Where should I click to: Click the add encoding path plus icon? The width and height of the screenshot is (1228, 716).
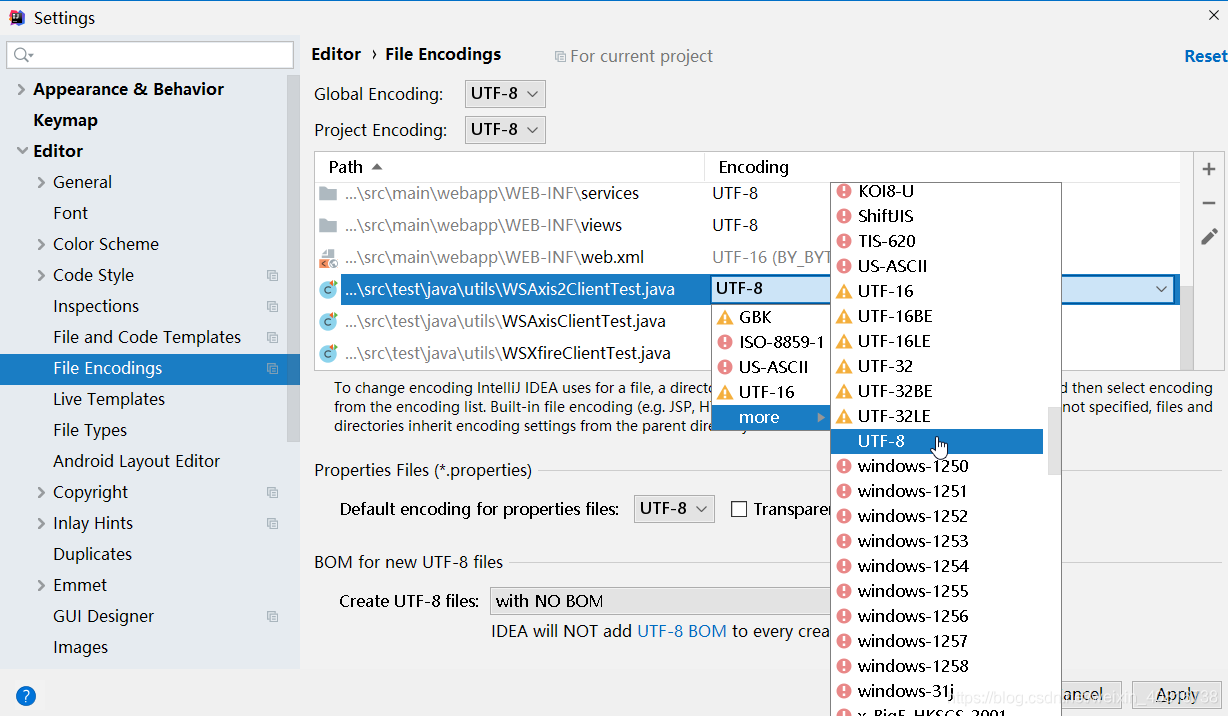tap(1209, 169)
